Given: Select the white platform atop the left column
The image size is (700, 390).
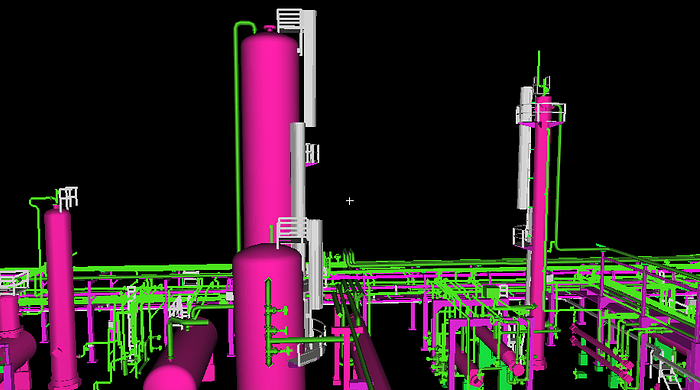Looking at the screenshot, I should tap(68, 198).
